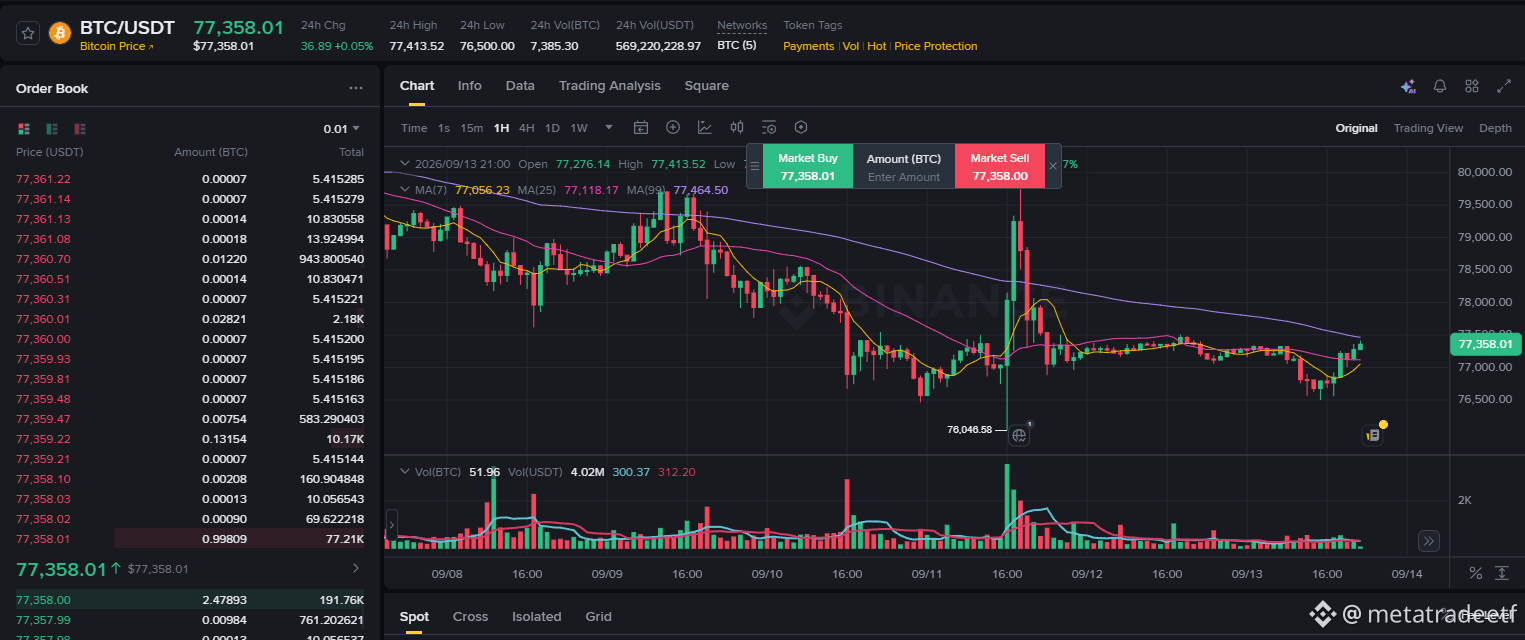Show only sell orders in order book
The image size is (1525, 640).
80,128
